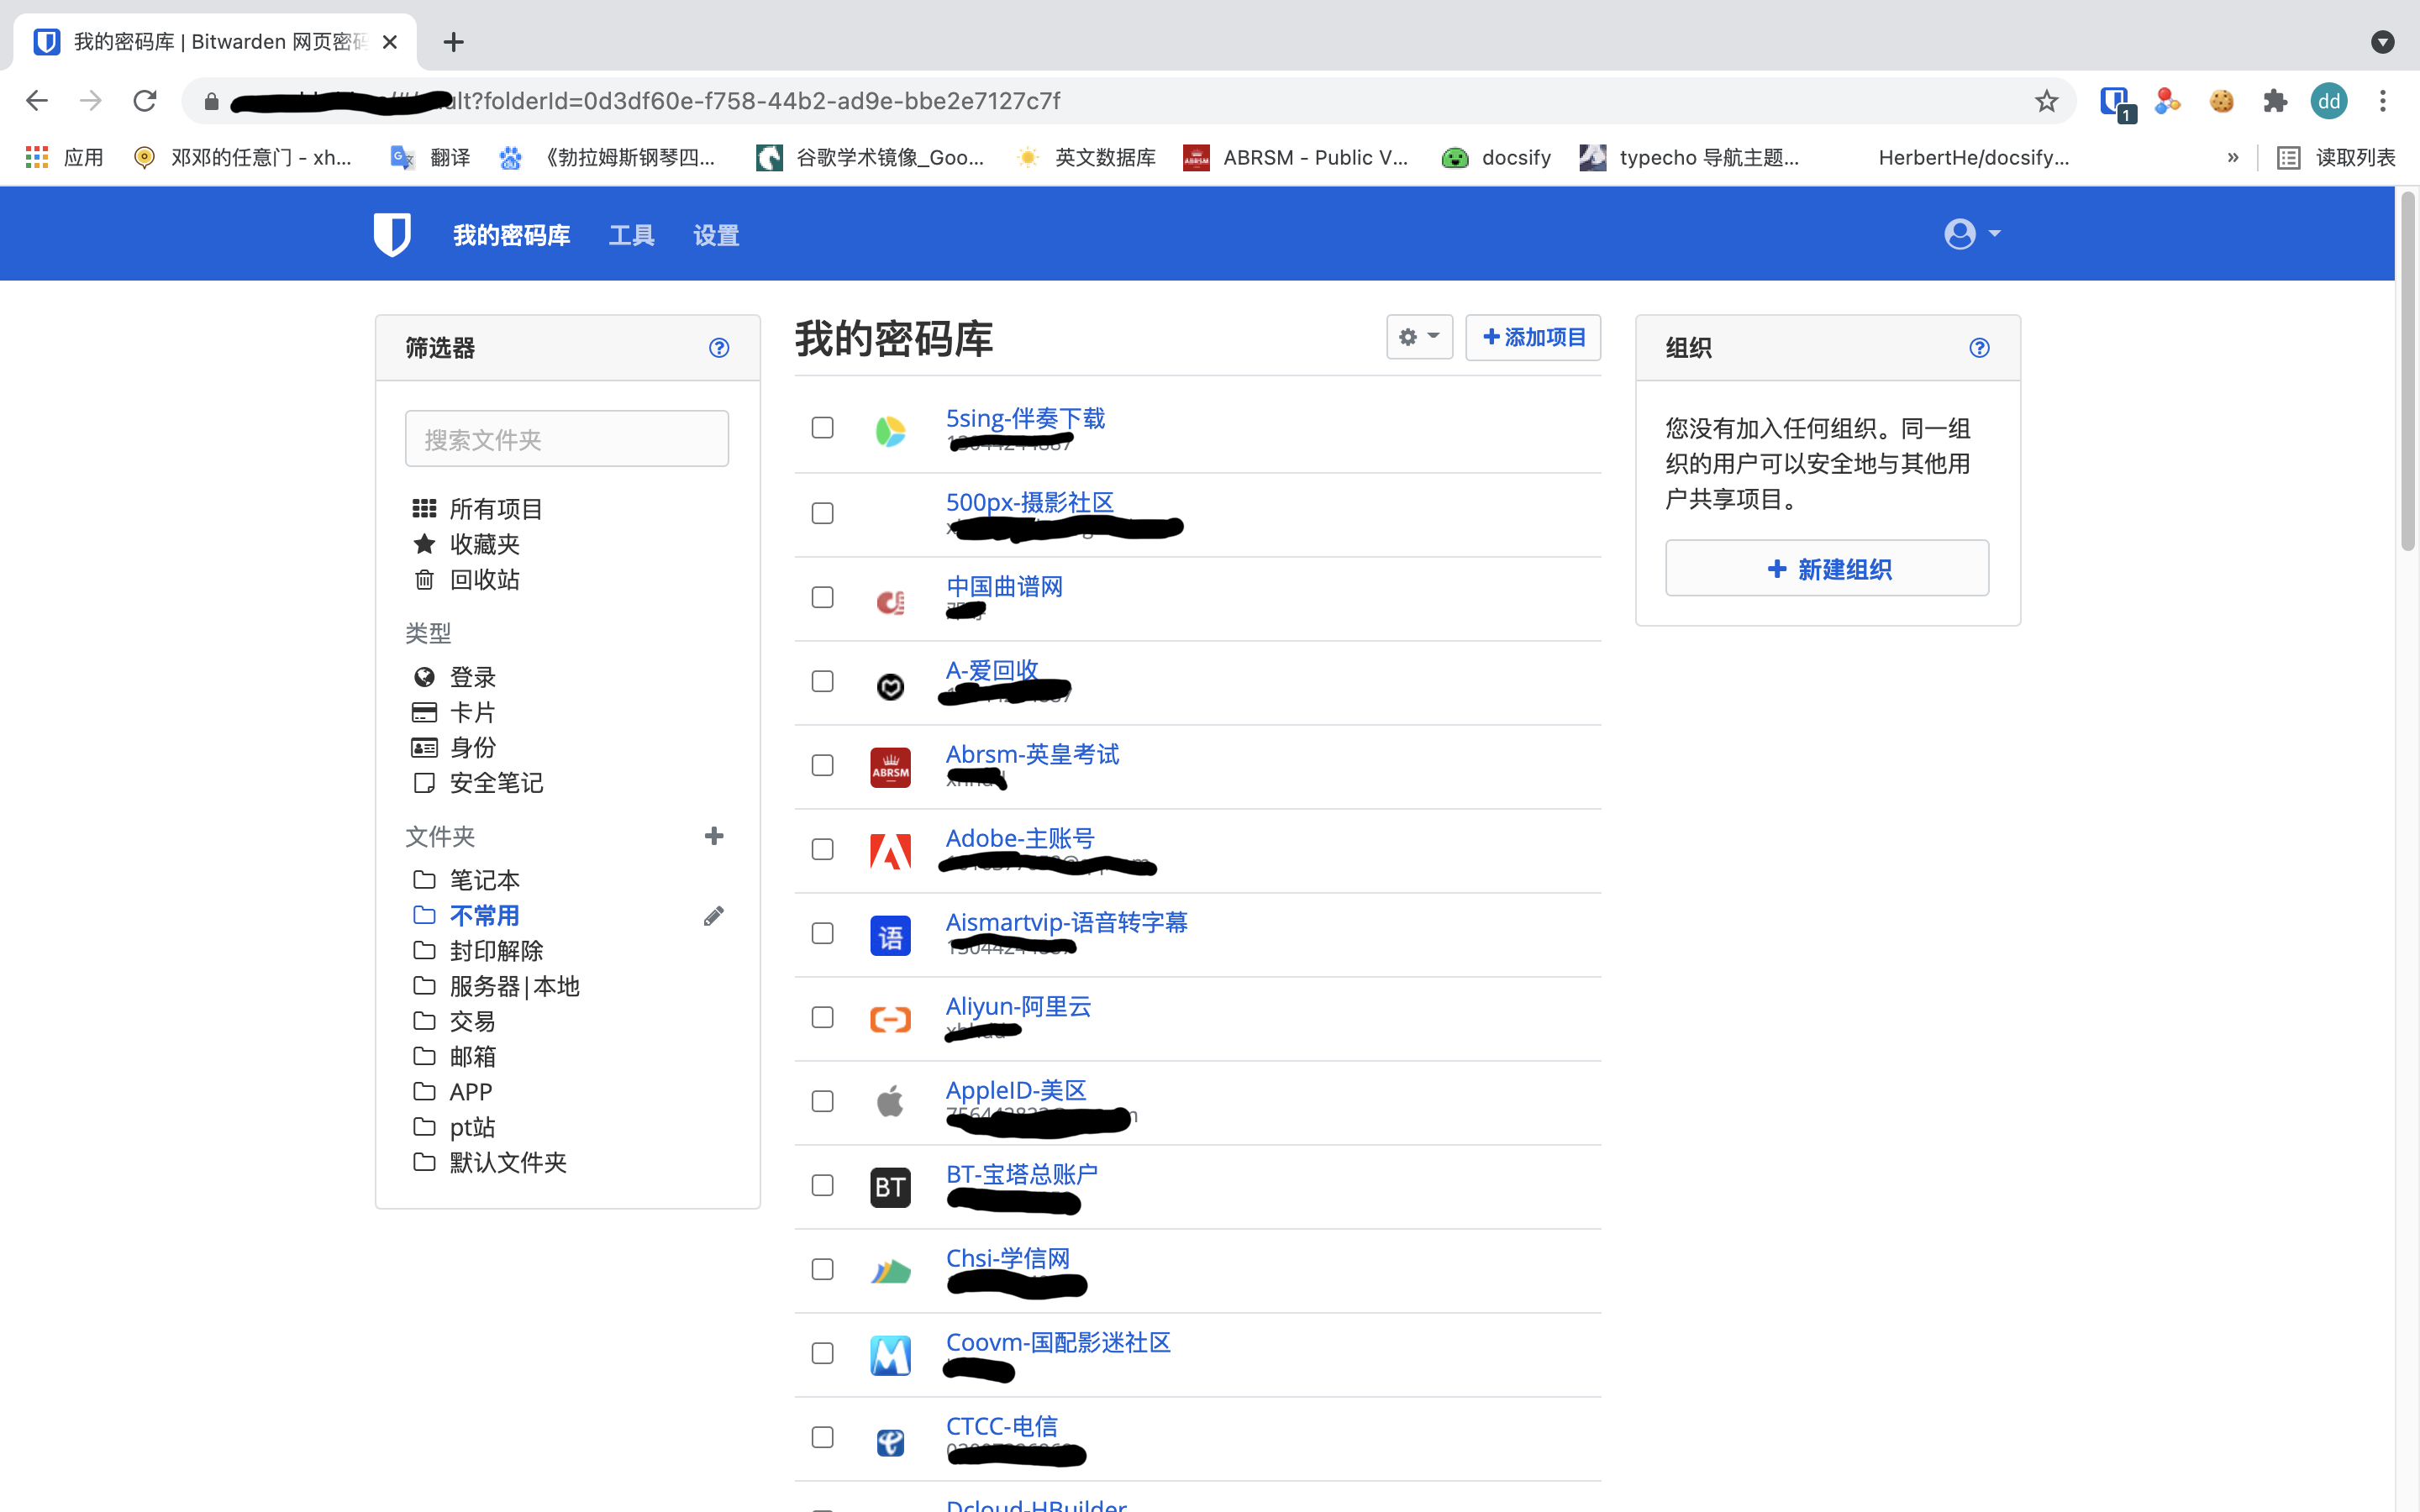Click the BT icon for BT-宝塔总账户
The image size is (2420, 1512).
tap(890, 1187)
